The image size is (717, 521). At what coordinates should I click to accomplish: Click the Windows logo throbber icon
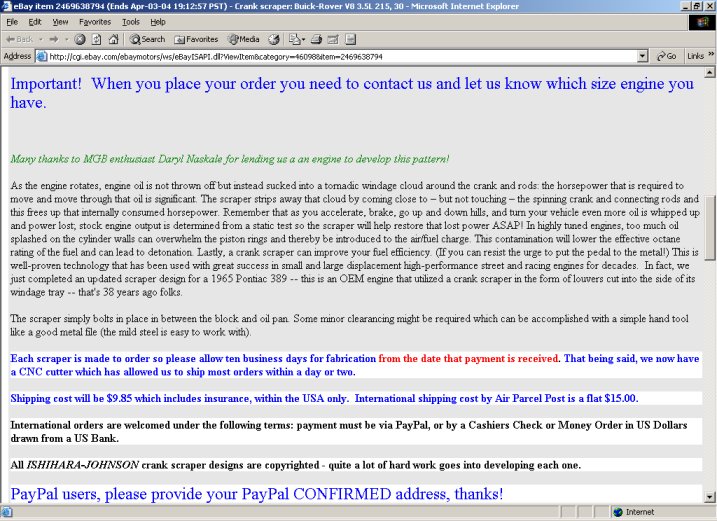[x=702, y=22]
